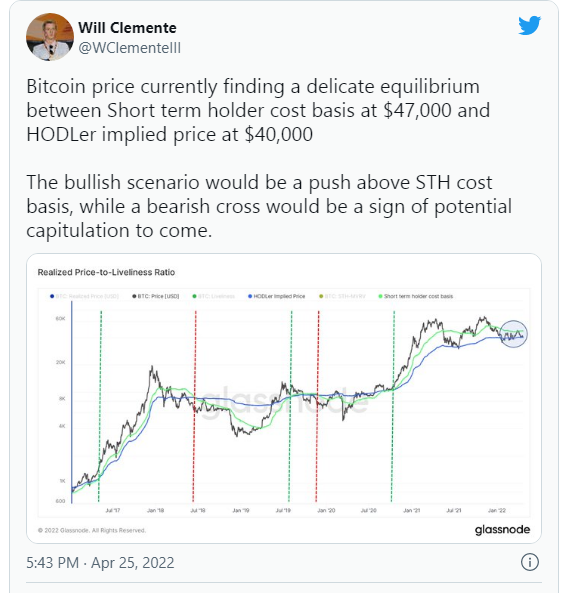Toggle Short term holder cost basis legend
This screenshot has width=564, height=593.
[x=416, y=296]
